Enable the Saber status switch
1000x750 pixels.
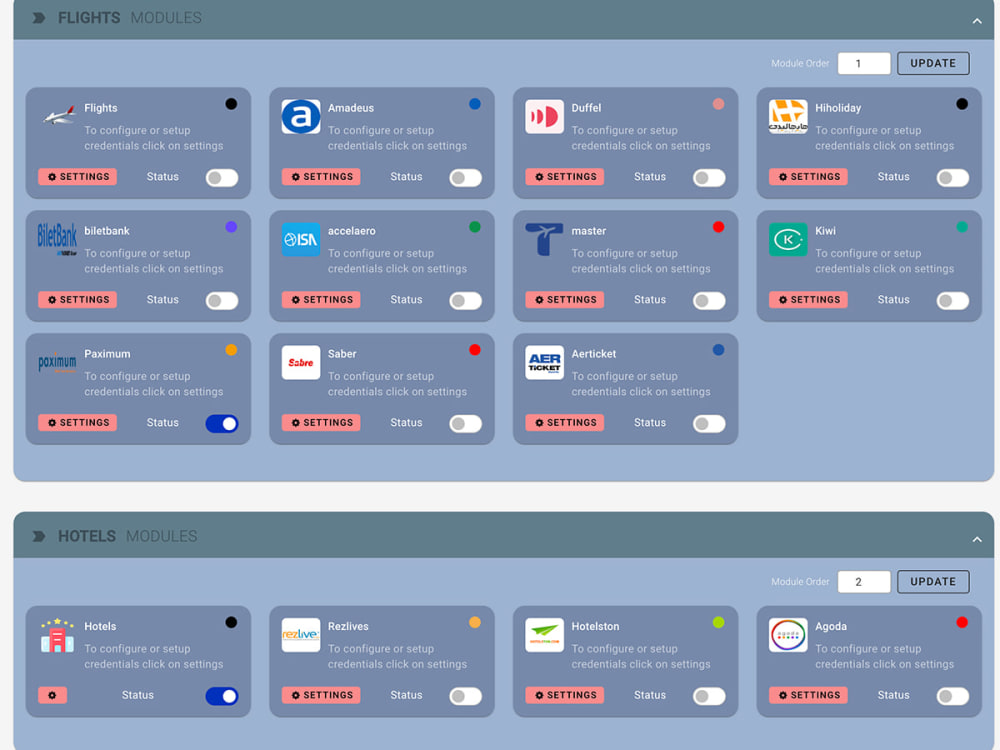tap(466, 423)
